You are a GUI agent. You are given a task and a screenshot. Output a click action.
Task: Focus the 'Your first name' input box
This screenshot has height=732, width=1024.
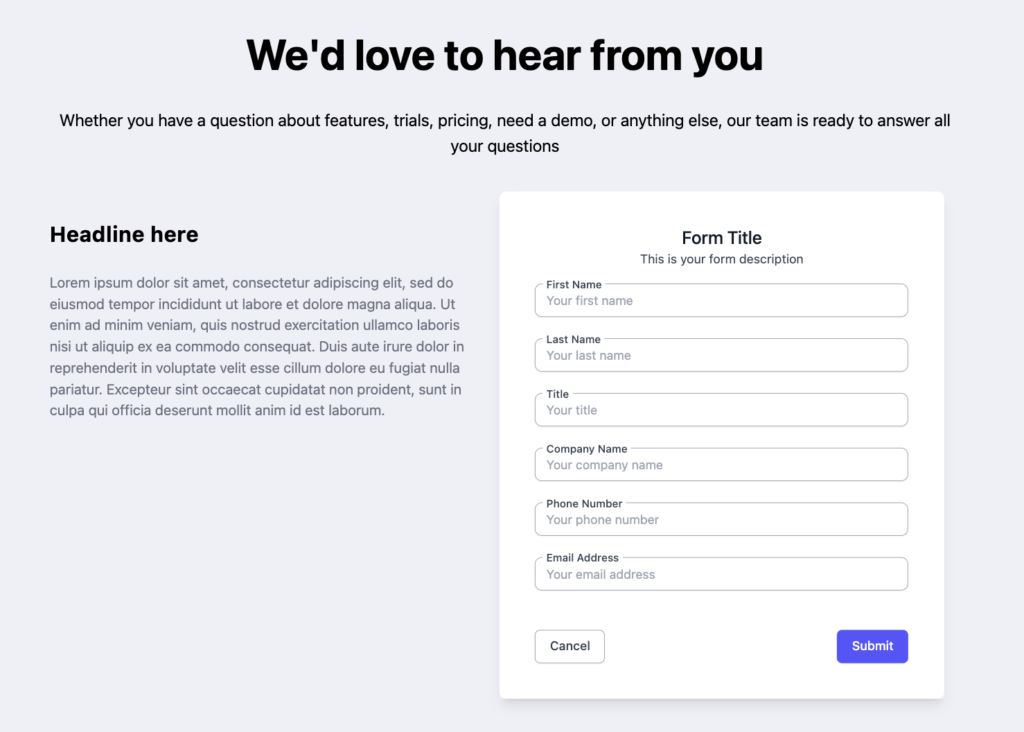(x=721, y=301)
